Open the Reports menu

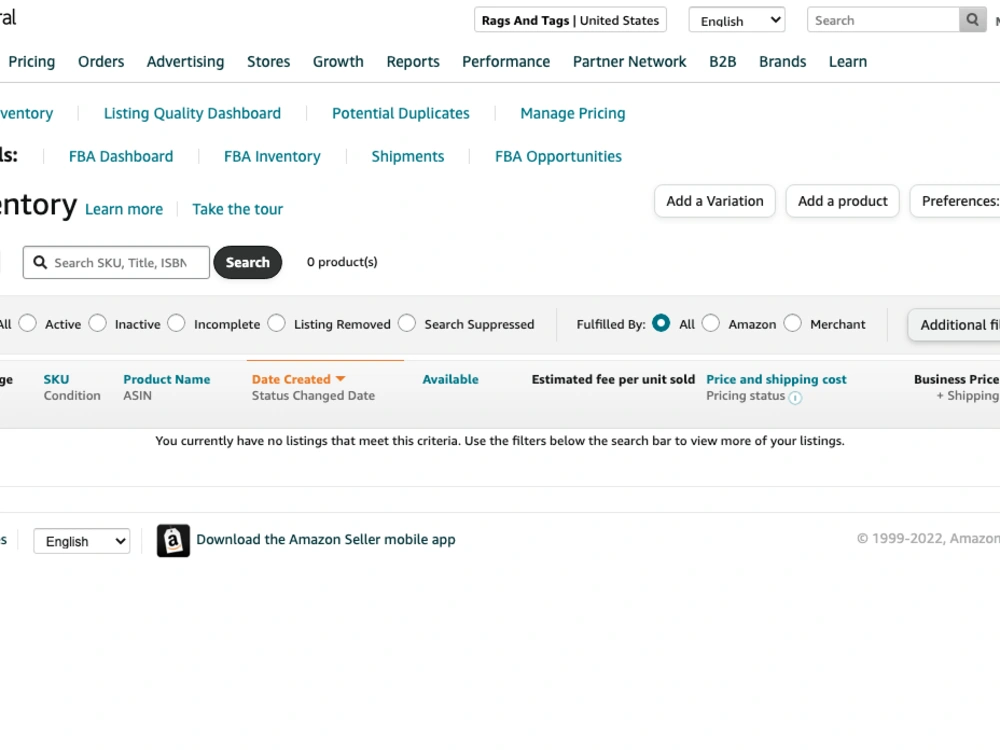coord(413,61)
